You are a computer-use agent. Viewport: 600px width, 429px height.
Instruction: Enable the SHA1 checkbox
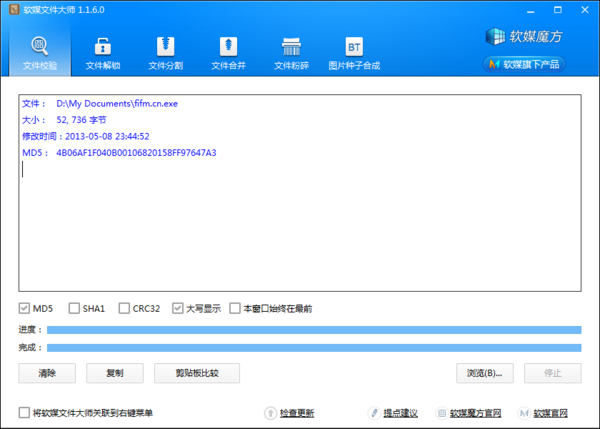click(74, 308)
